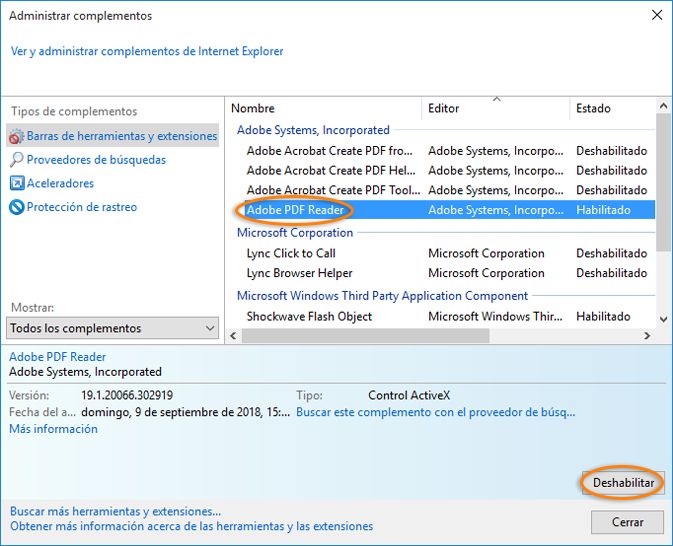Screen dimensions: 673x546
Task: Click the horizontal scrollbar thumb
Action: click(365, 336)
